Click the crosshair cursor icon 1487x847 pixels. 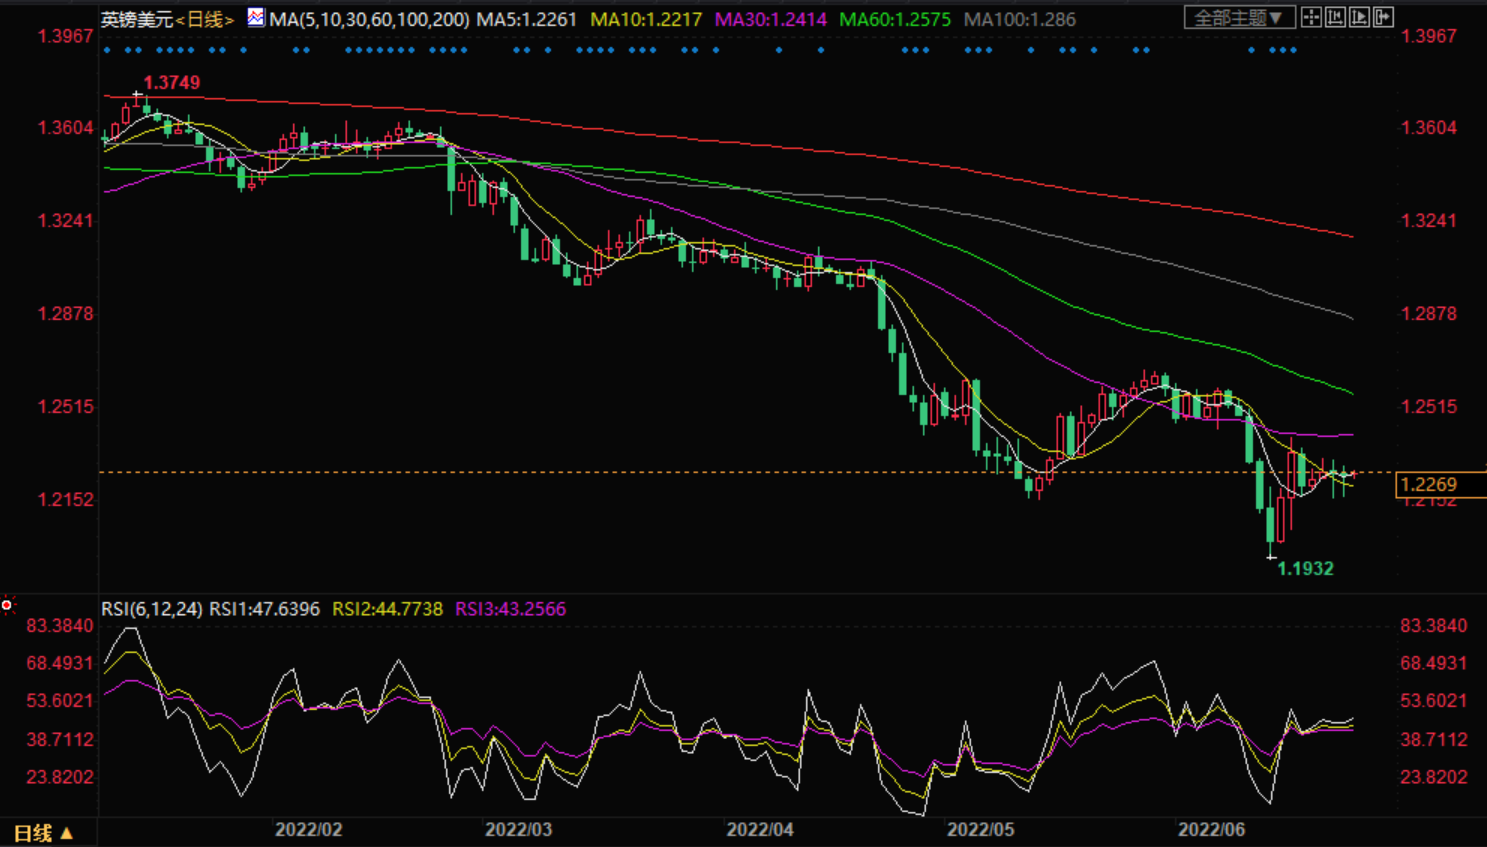(x=1311, y=17)
